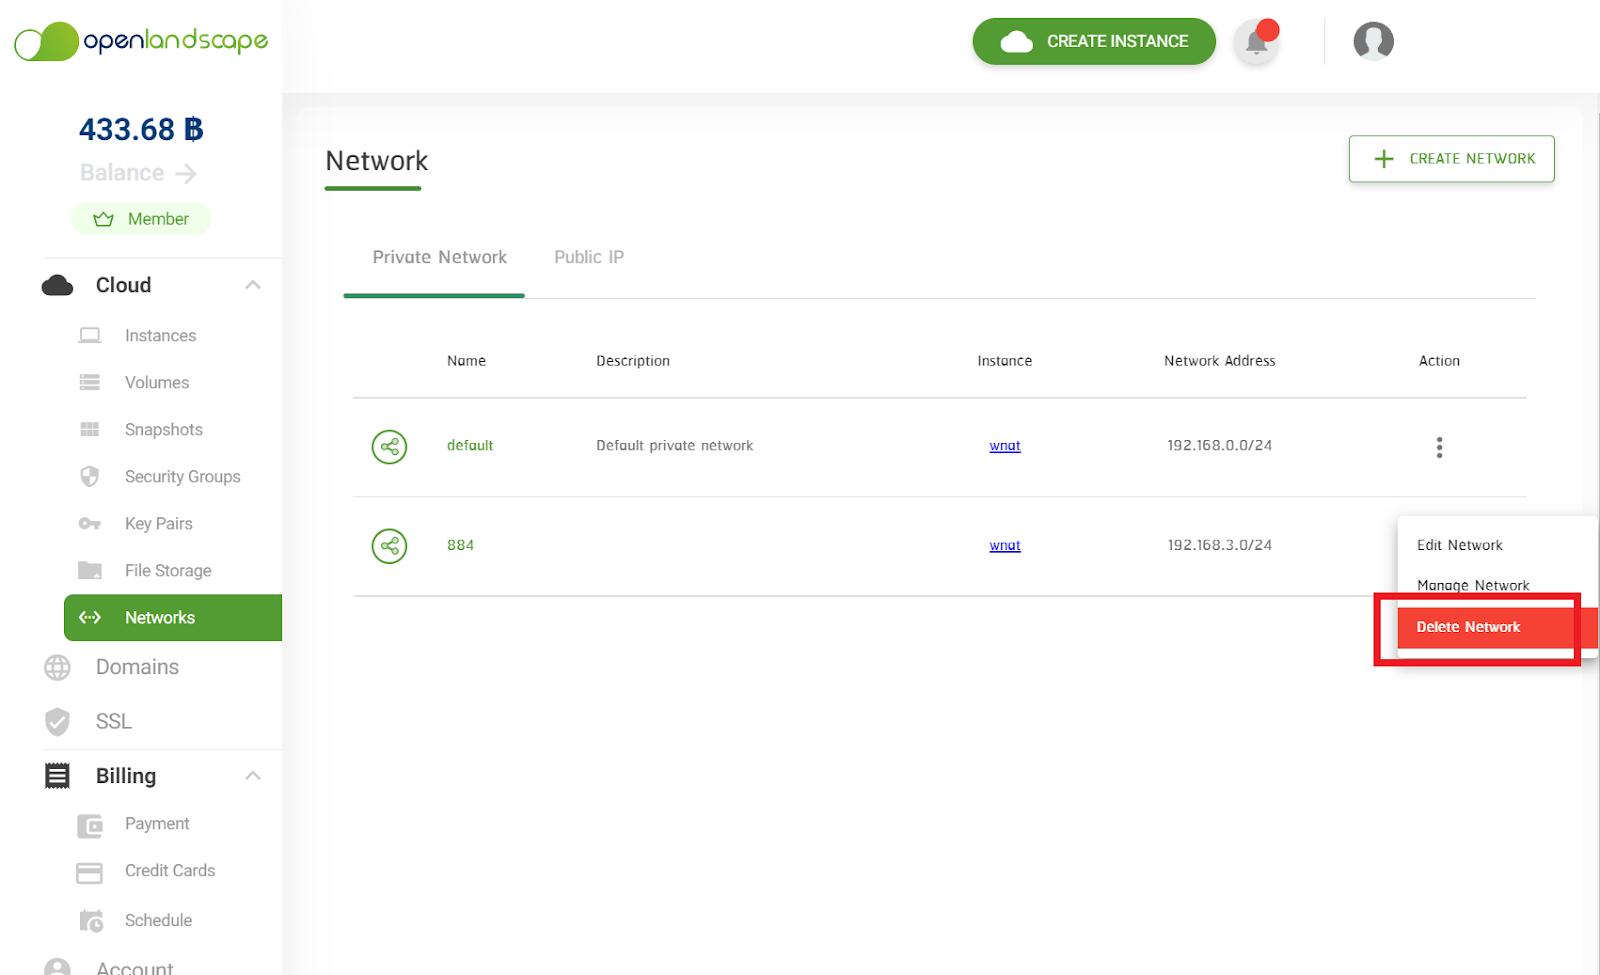Open Payment under Billing

click(157, 824)
